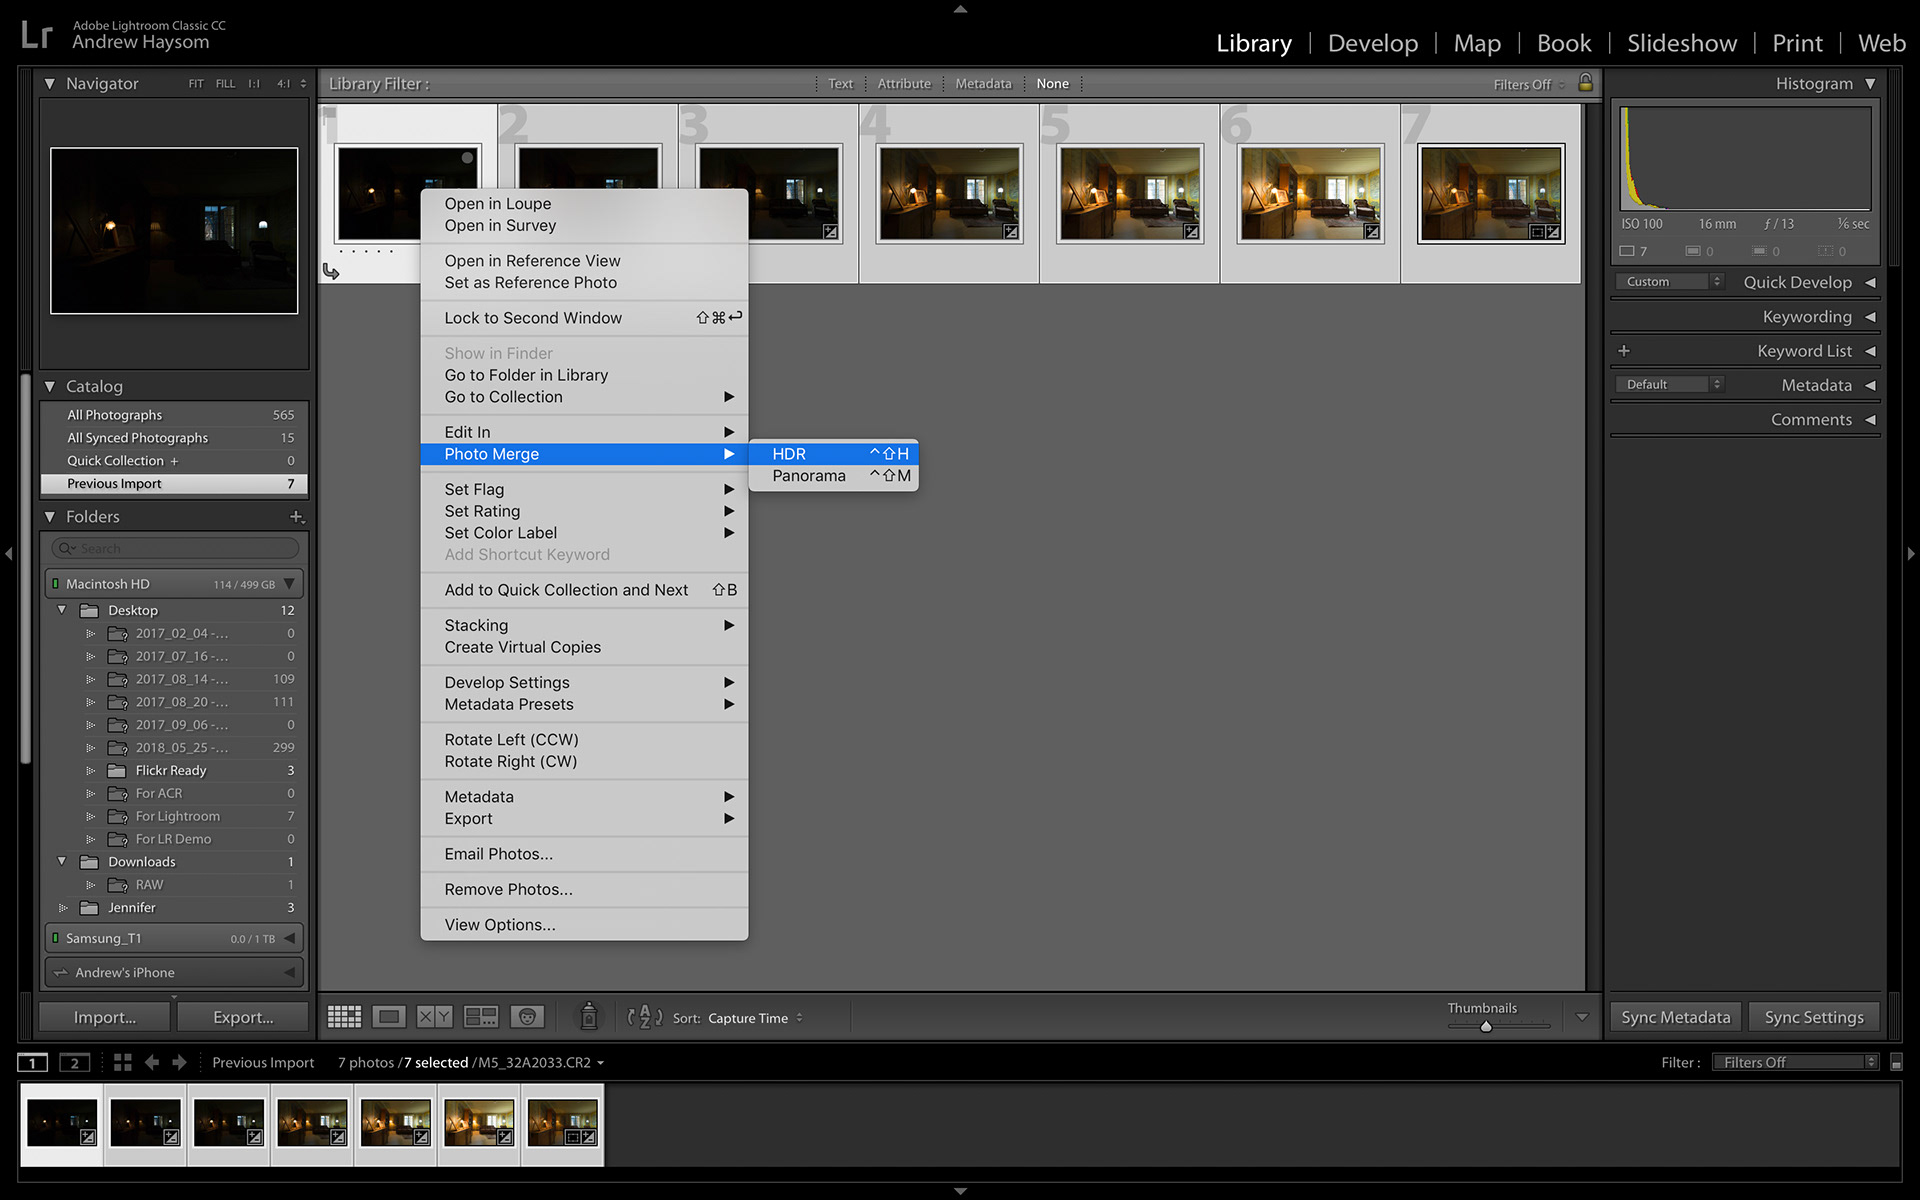Expand the 2018_05_25 folder

click(x=91, y=748)
